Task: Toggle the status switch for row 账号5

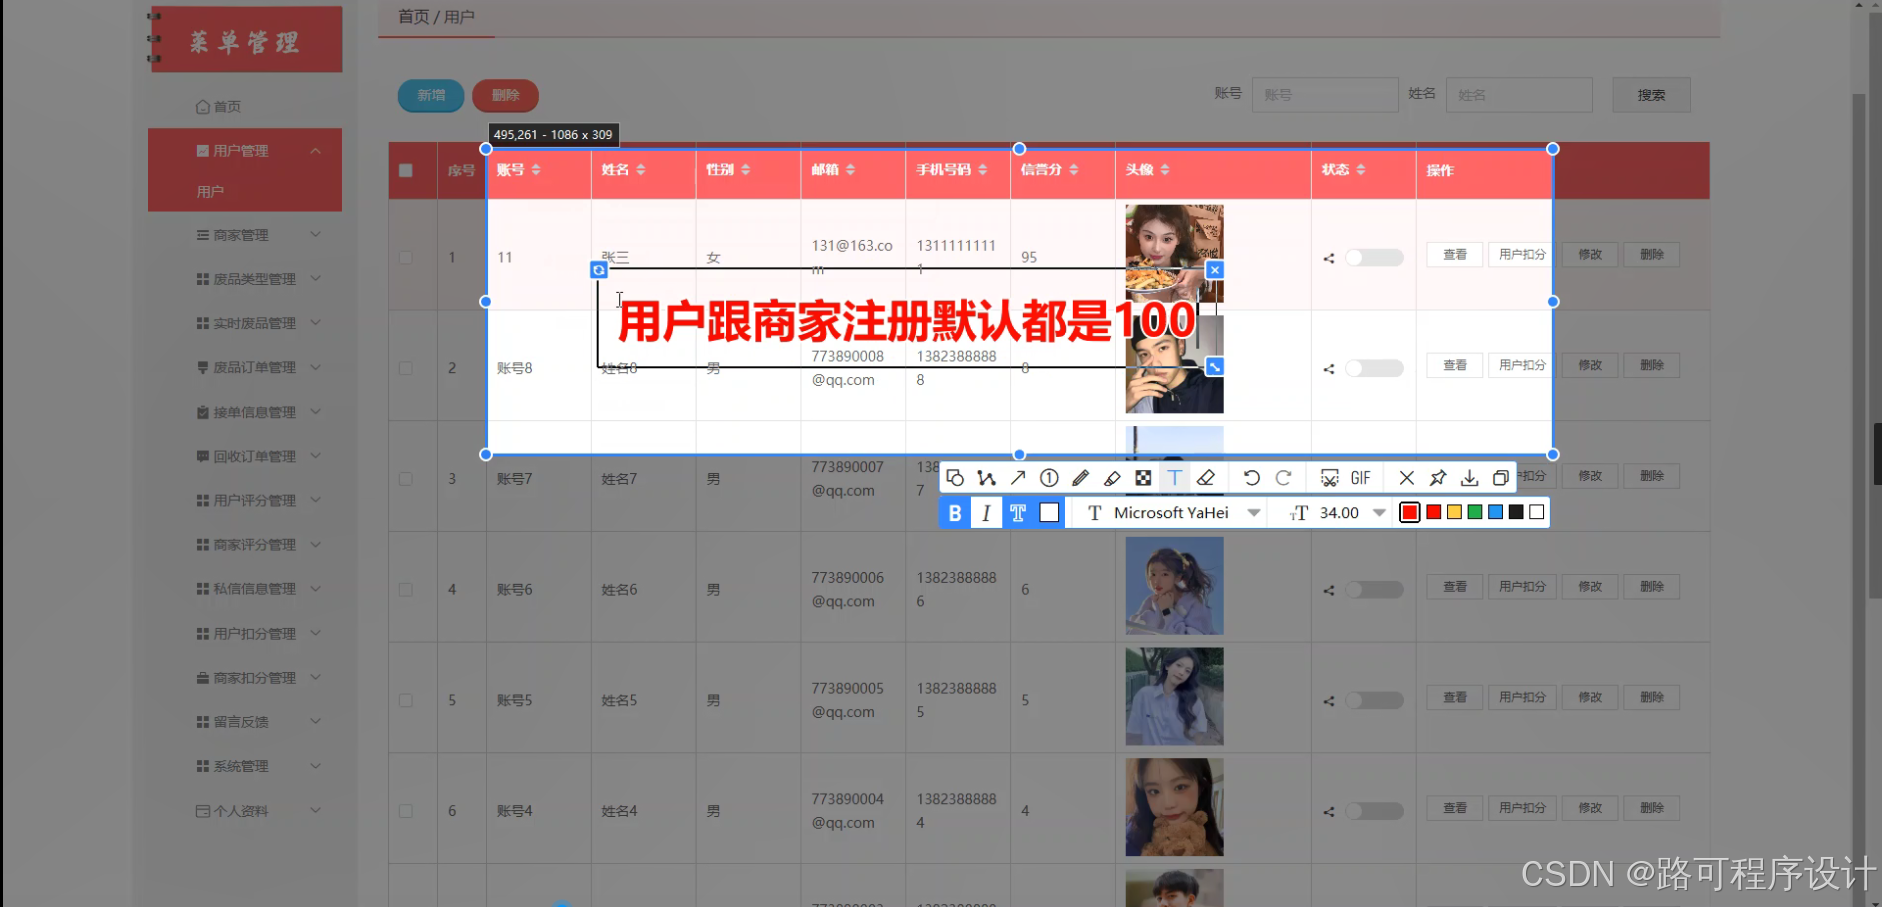Action: [1374, 700]
